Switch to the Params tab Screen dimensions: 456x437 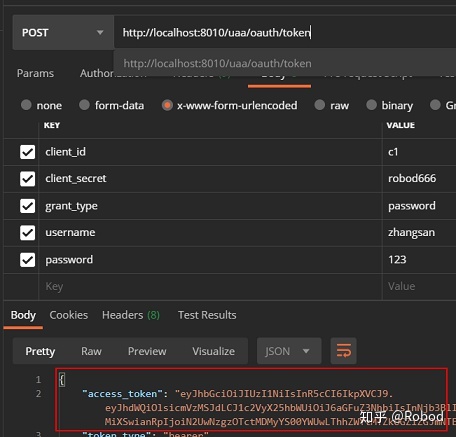click(35, 73)
